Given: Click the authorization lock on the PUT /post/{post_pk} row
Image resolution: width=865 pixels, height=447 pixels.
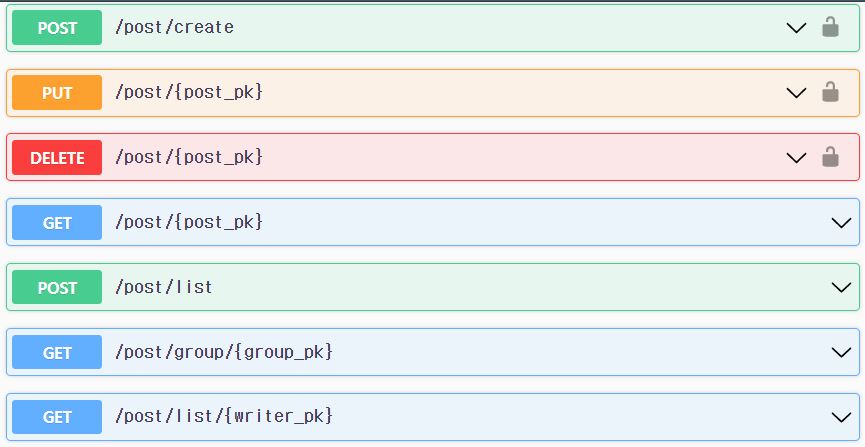Looking at the screenshot, I should click(830, 92).
